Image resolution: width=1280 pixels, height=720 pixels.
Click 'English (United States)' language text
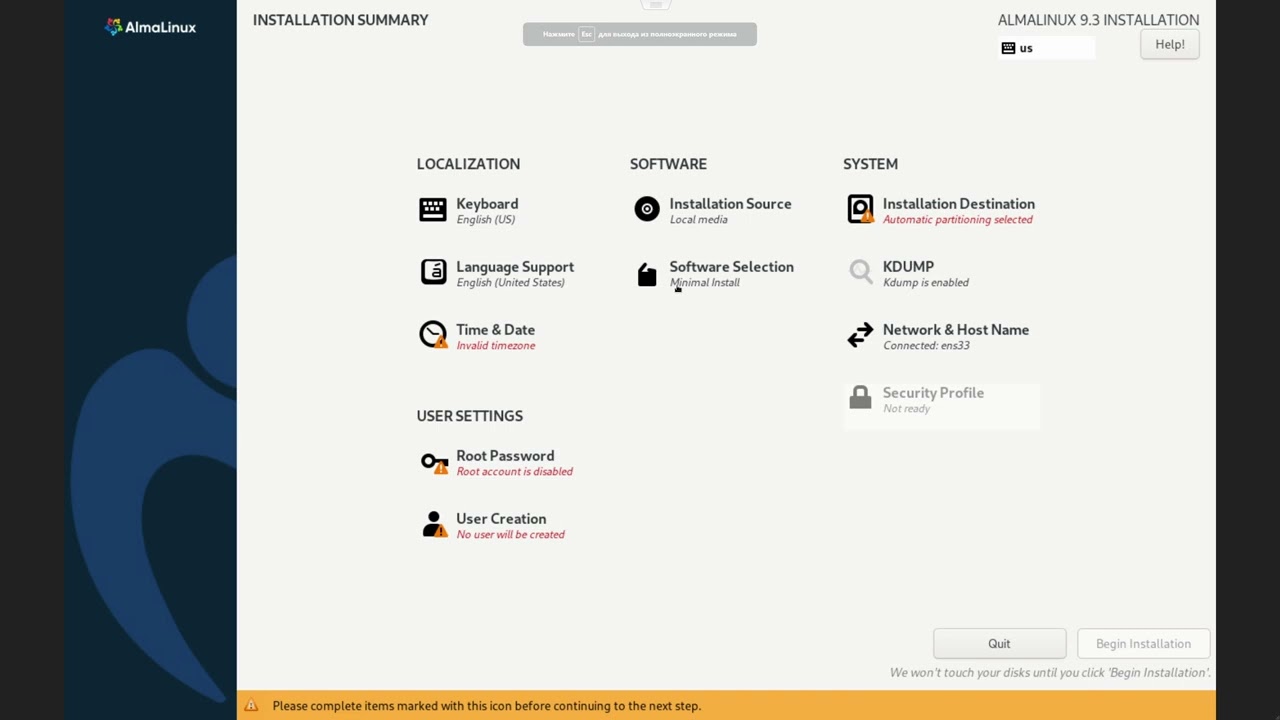click(x=510, y=283)
